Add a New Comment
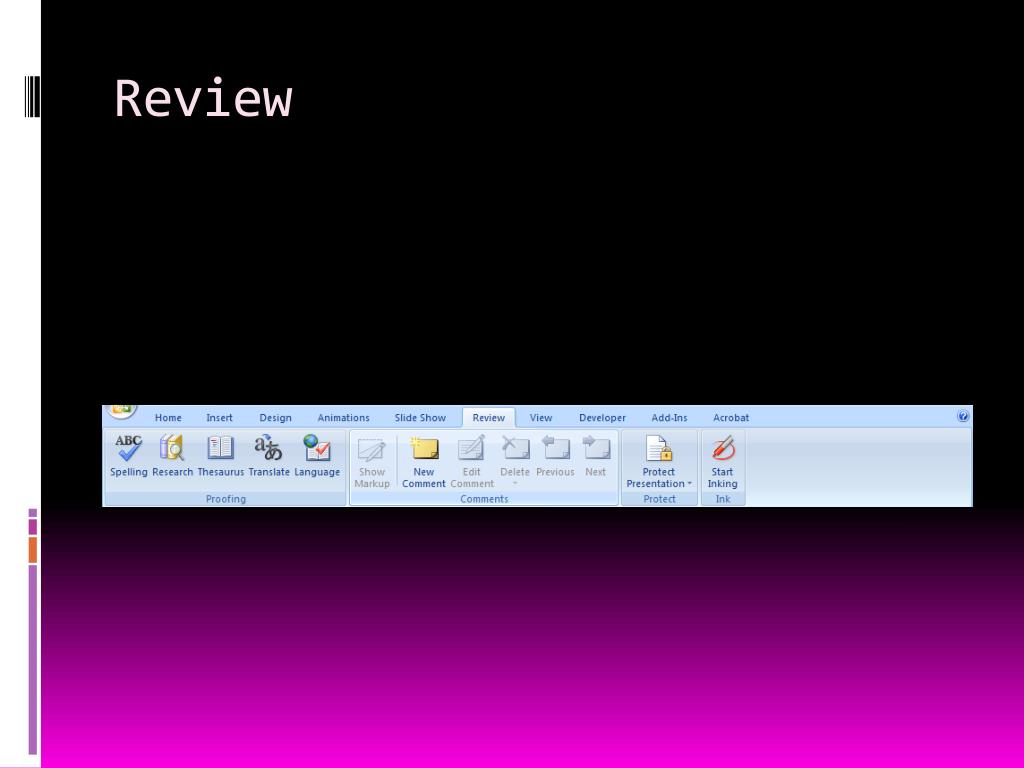Image resolution: width=1024 pixels, height=768 pixels. tap(424, 461)
